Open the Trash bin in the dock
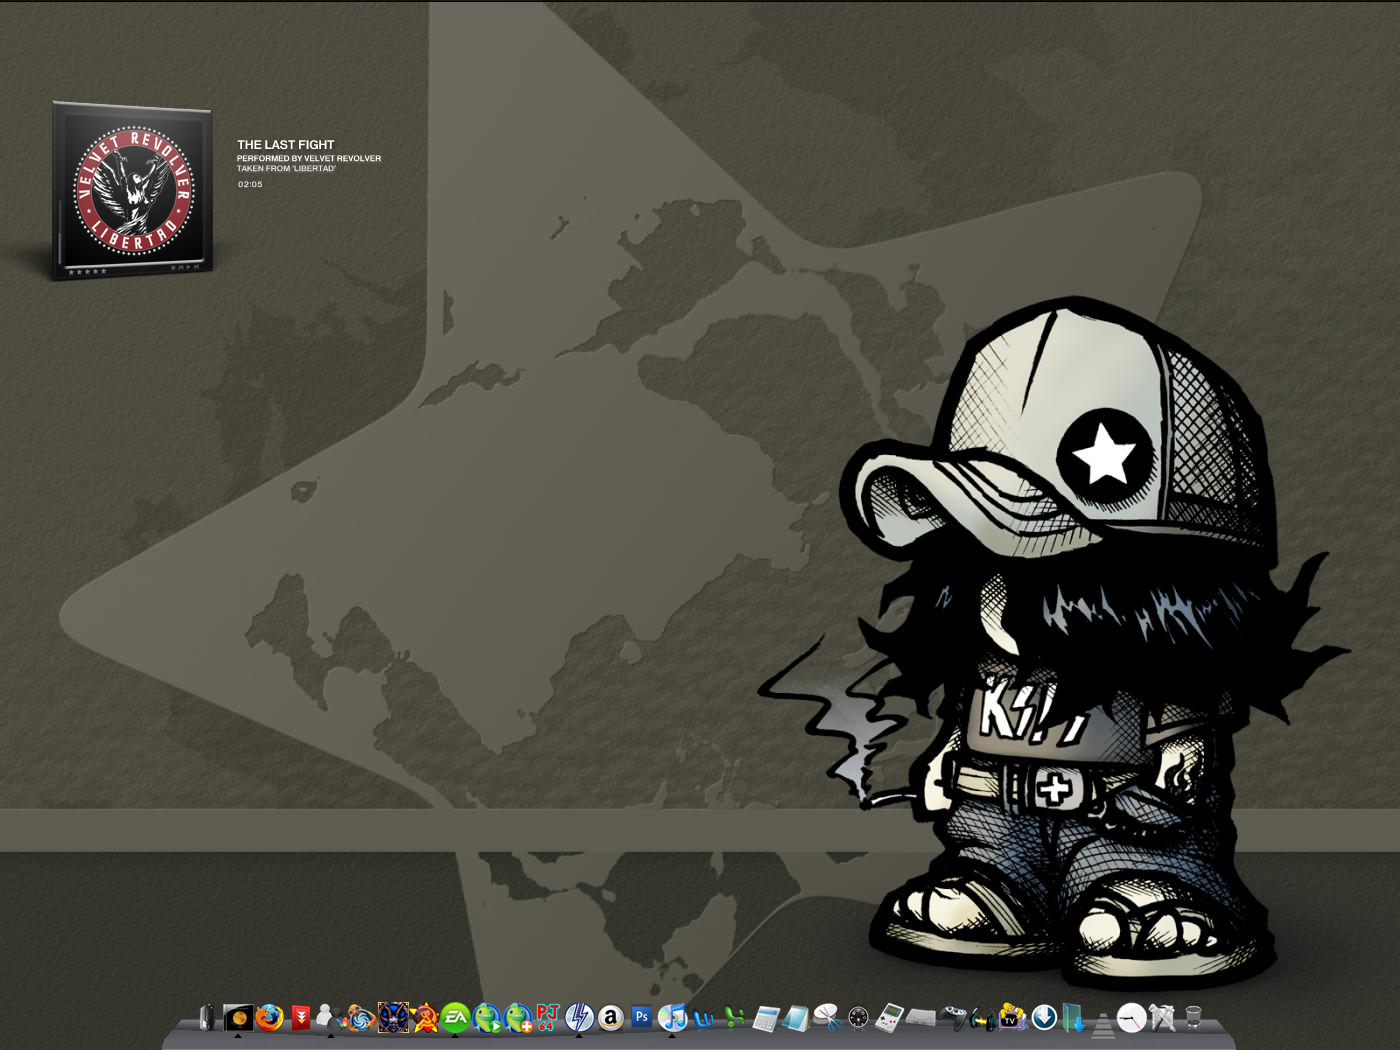 coord(1193,1018)
